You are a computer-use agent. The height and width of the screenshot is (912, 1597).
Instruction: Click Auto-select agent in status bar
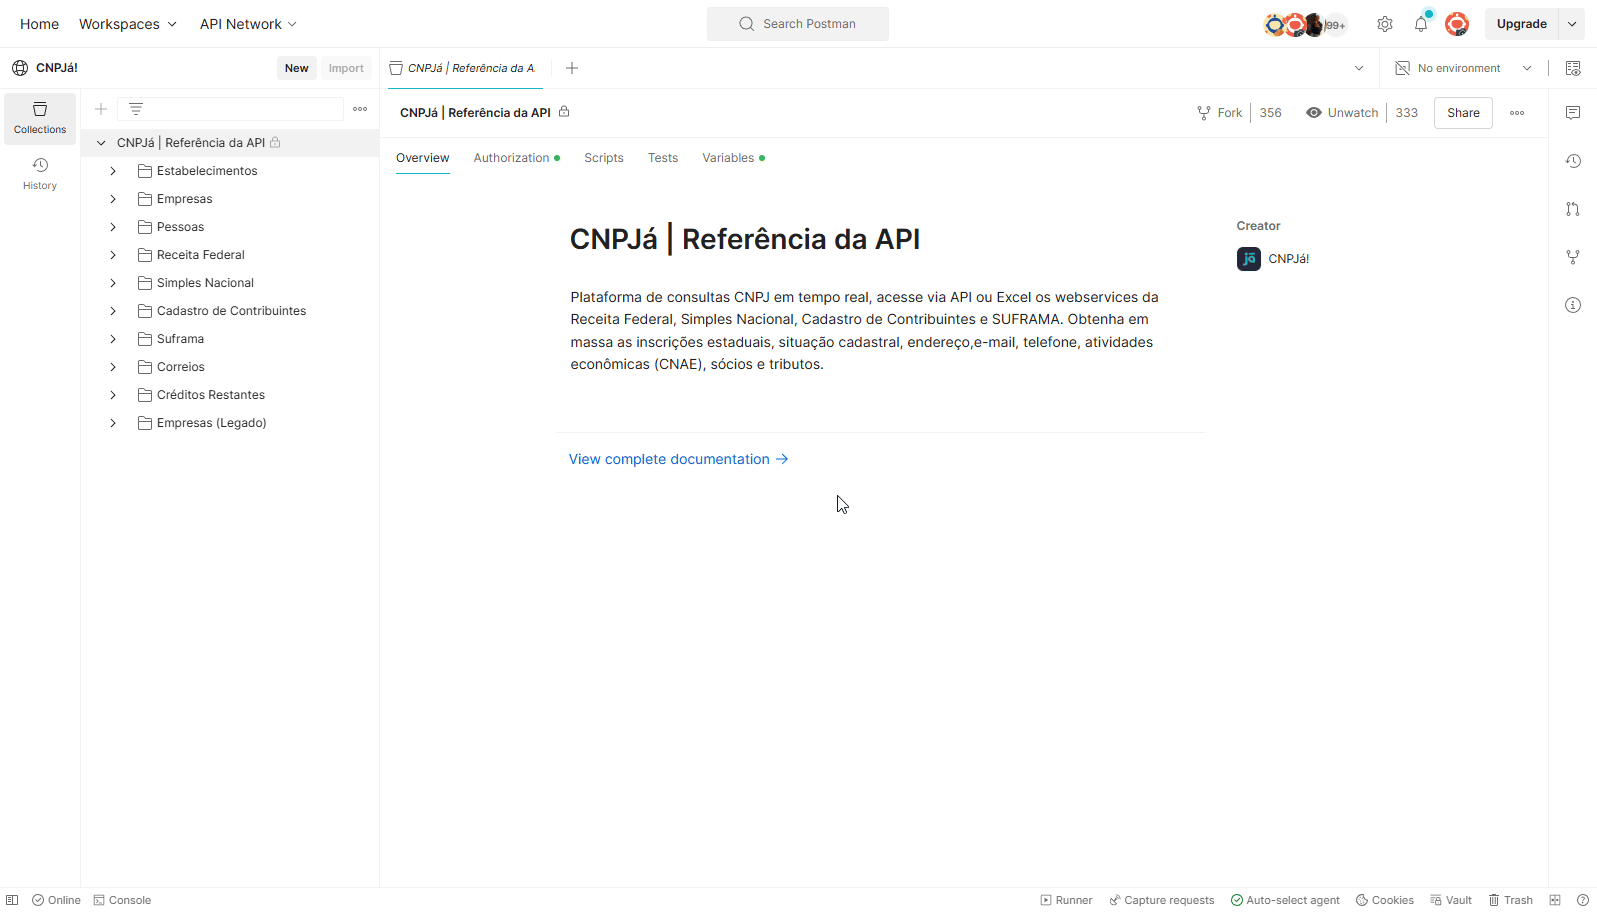(1285, 900)
